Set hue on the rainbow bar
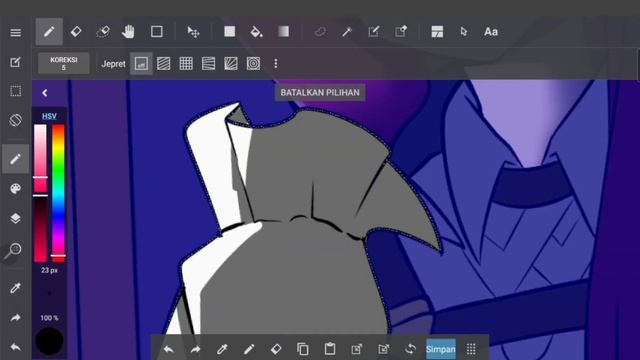This screenshot has height=360, width=640. [58, 193]
